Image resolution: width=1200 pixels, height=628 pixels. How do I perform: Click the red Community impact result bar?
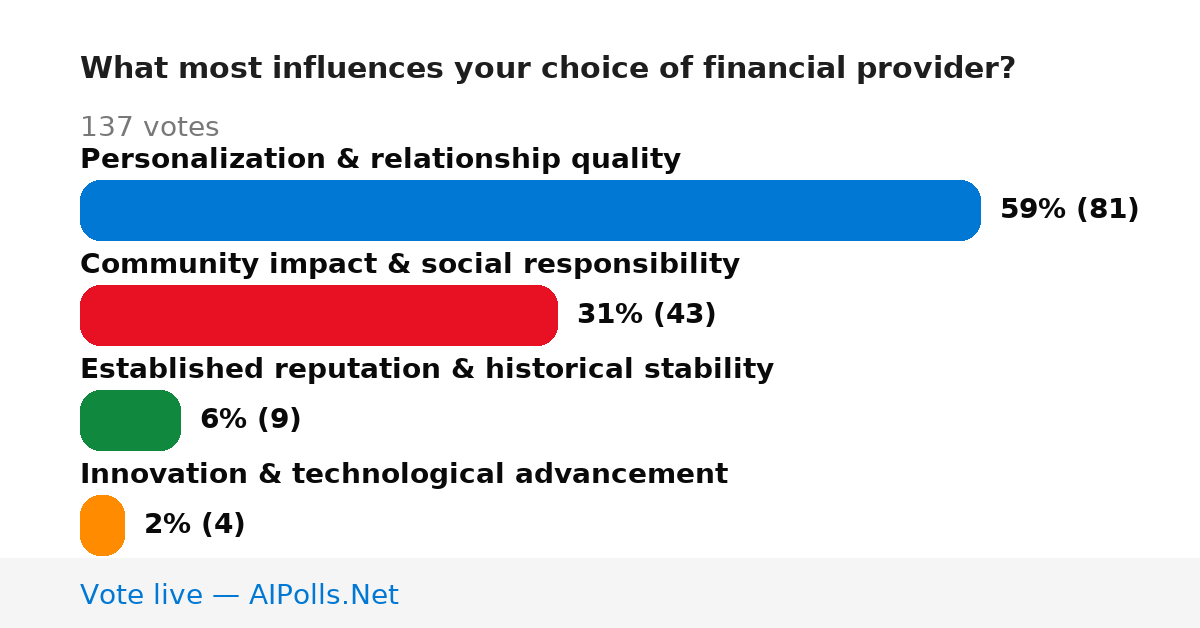pyautogui.click(x=319, y=315)
